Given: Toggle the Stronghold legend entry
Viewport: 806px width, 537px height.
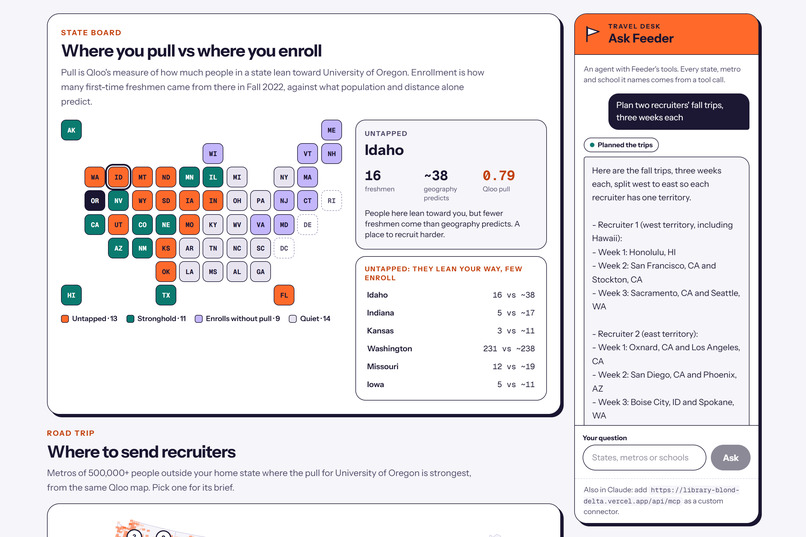Looking at the screenshot, I should 156,319.
